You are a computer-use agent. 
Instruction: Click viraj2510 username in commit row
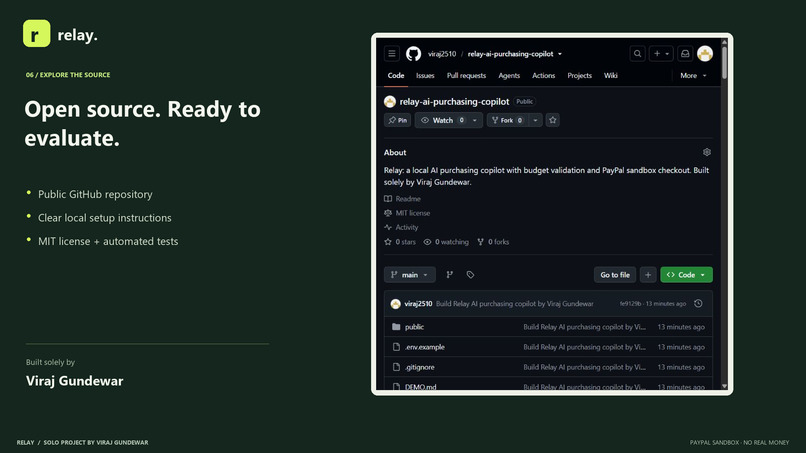(x=418, y=303)
